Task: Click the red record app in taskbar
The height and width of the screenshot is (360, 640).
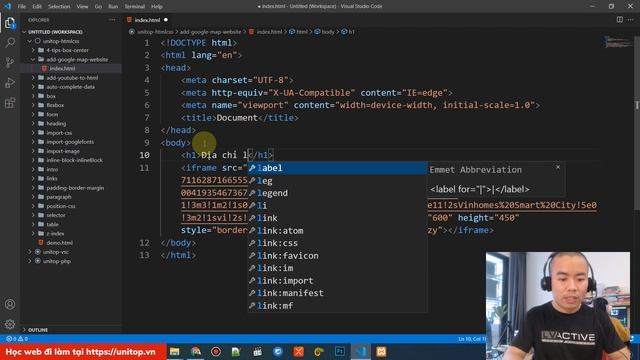Action: [x=216, y=351]
